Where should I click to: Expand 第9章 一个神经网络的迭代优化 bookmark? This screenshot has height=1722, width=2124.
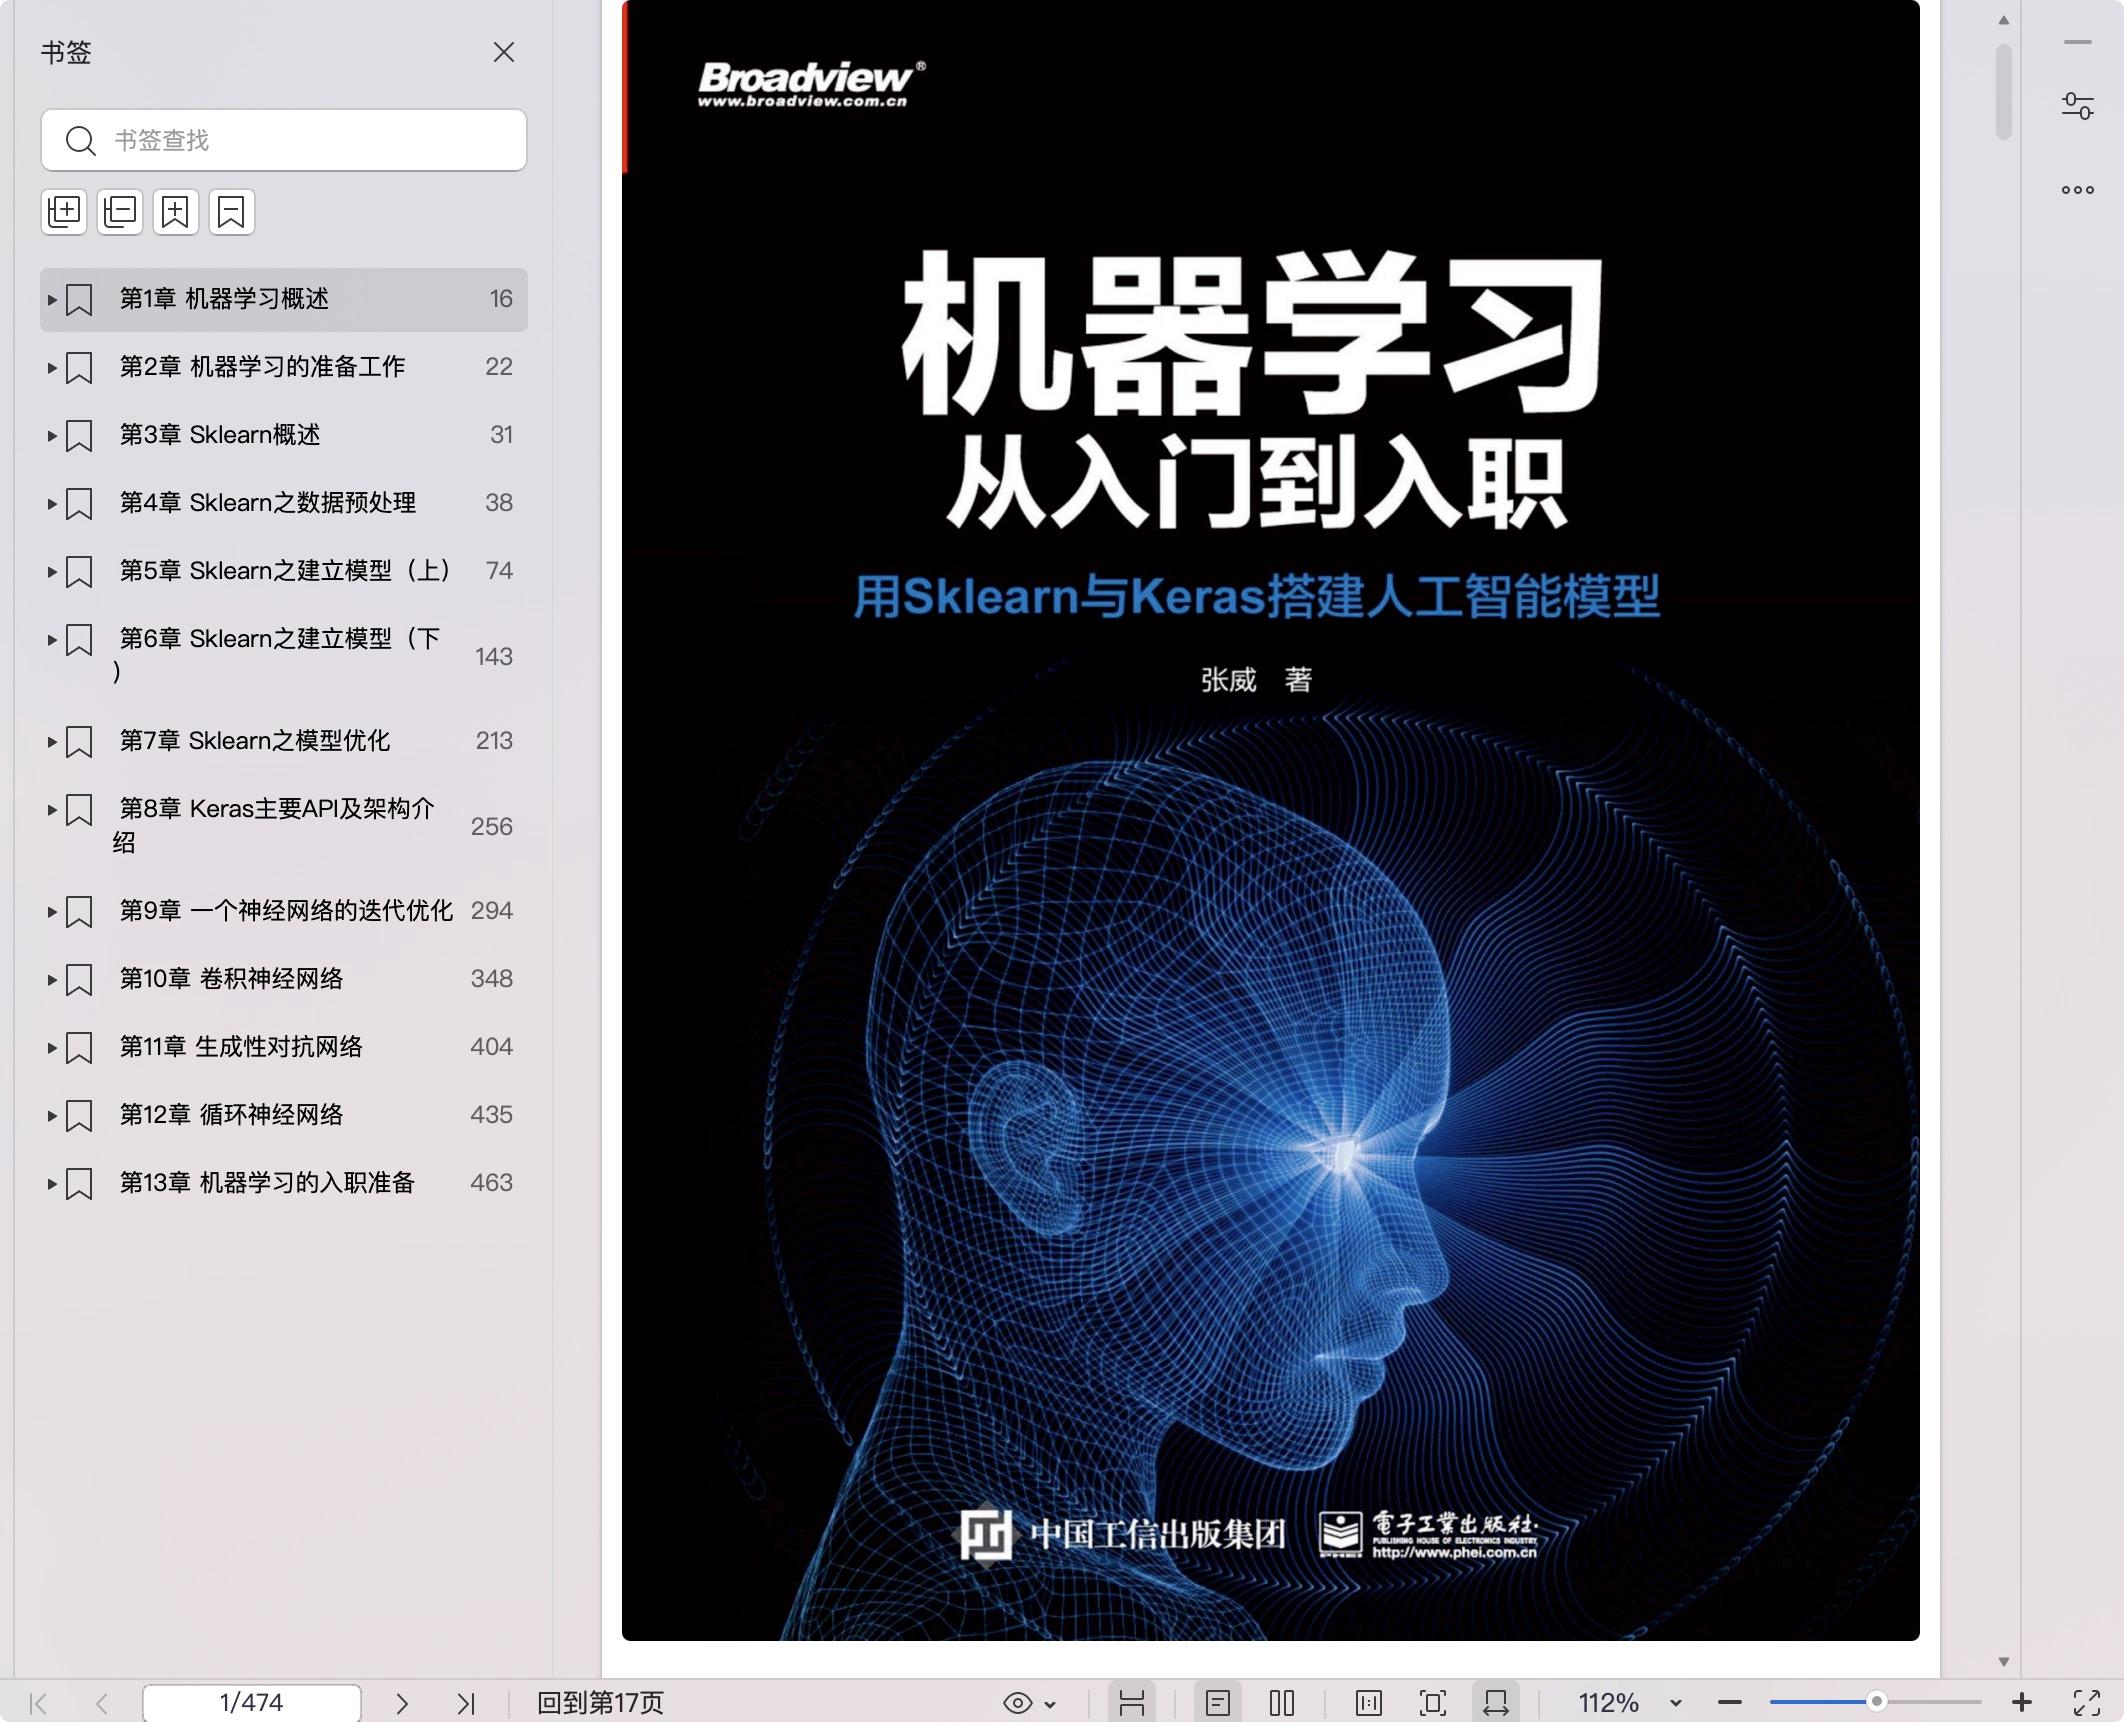click(x=52, y=911)
